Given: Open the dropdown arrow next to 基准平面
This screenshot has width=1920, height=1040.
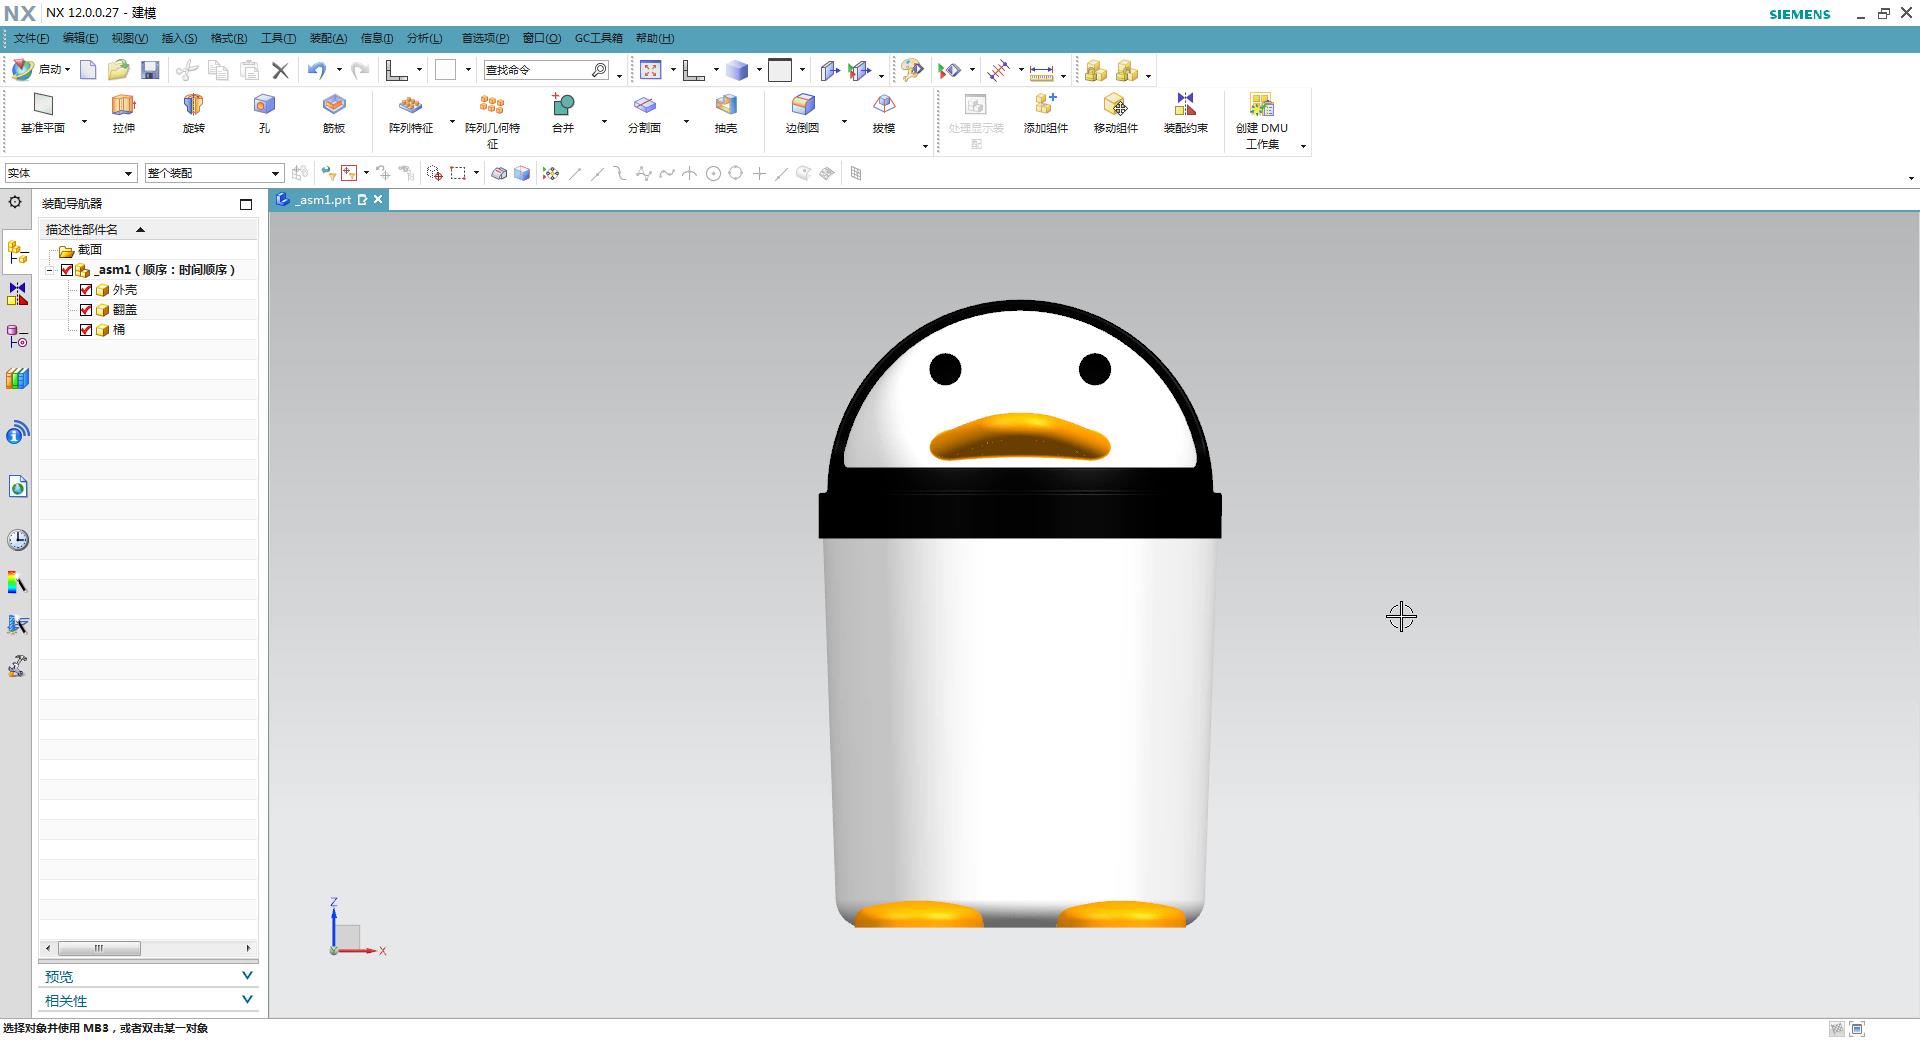Looking at the screenshot, I should coord(84,122).
